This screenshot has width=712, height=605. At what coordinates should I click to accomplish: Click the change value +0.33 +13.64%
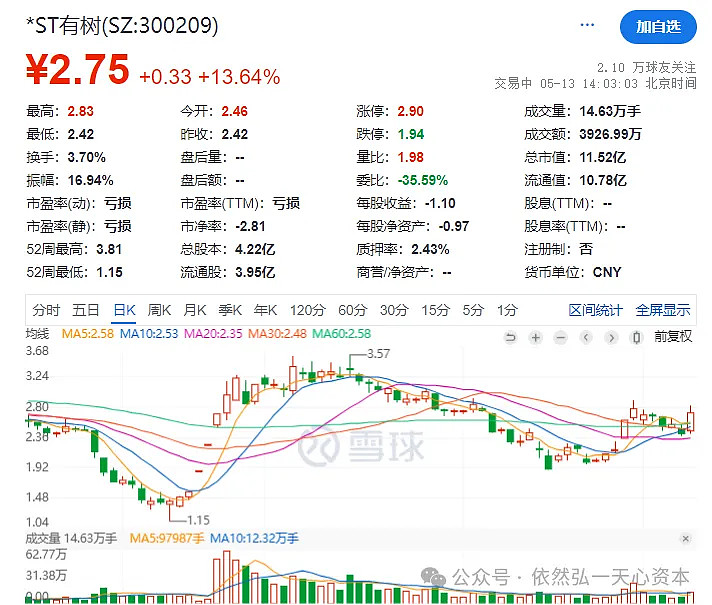[209, 77]
